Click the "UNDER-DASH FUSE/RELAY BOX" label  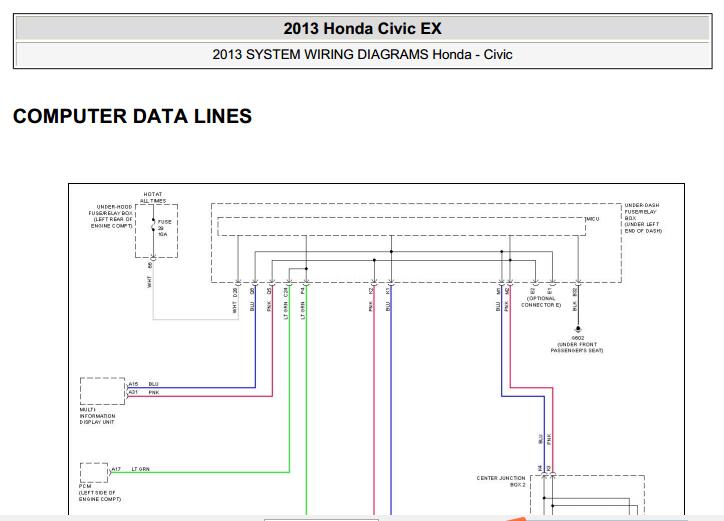[642, 212]
